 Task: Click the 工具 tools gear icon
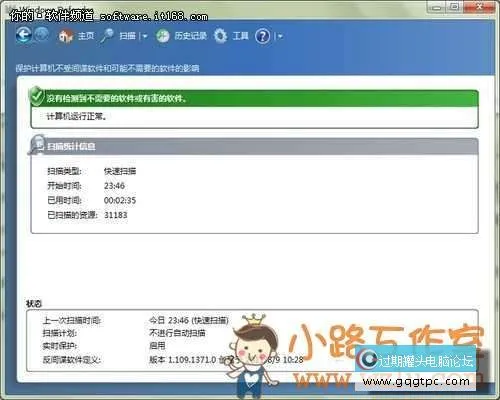pyautogui.click(x=220, y=36)
